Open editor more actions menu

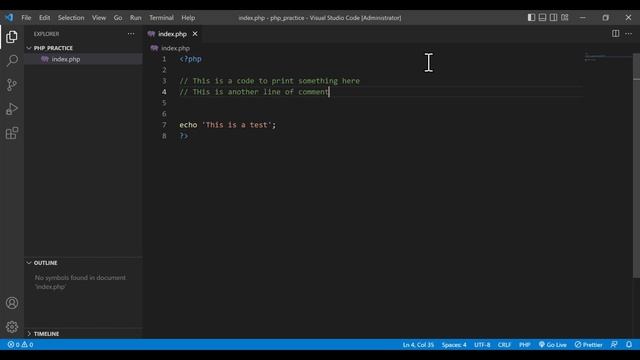coord(629,33)
